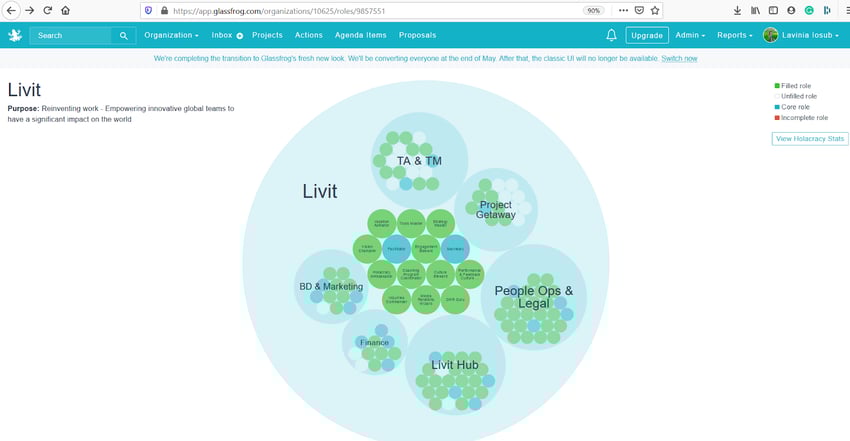Bookmark this page with the star
The width and height of the screenshot is (850, 441).
(x=655, y=10)
